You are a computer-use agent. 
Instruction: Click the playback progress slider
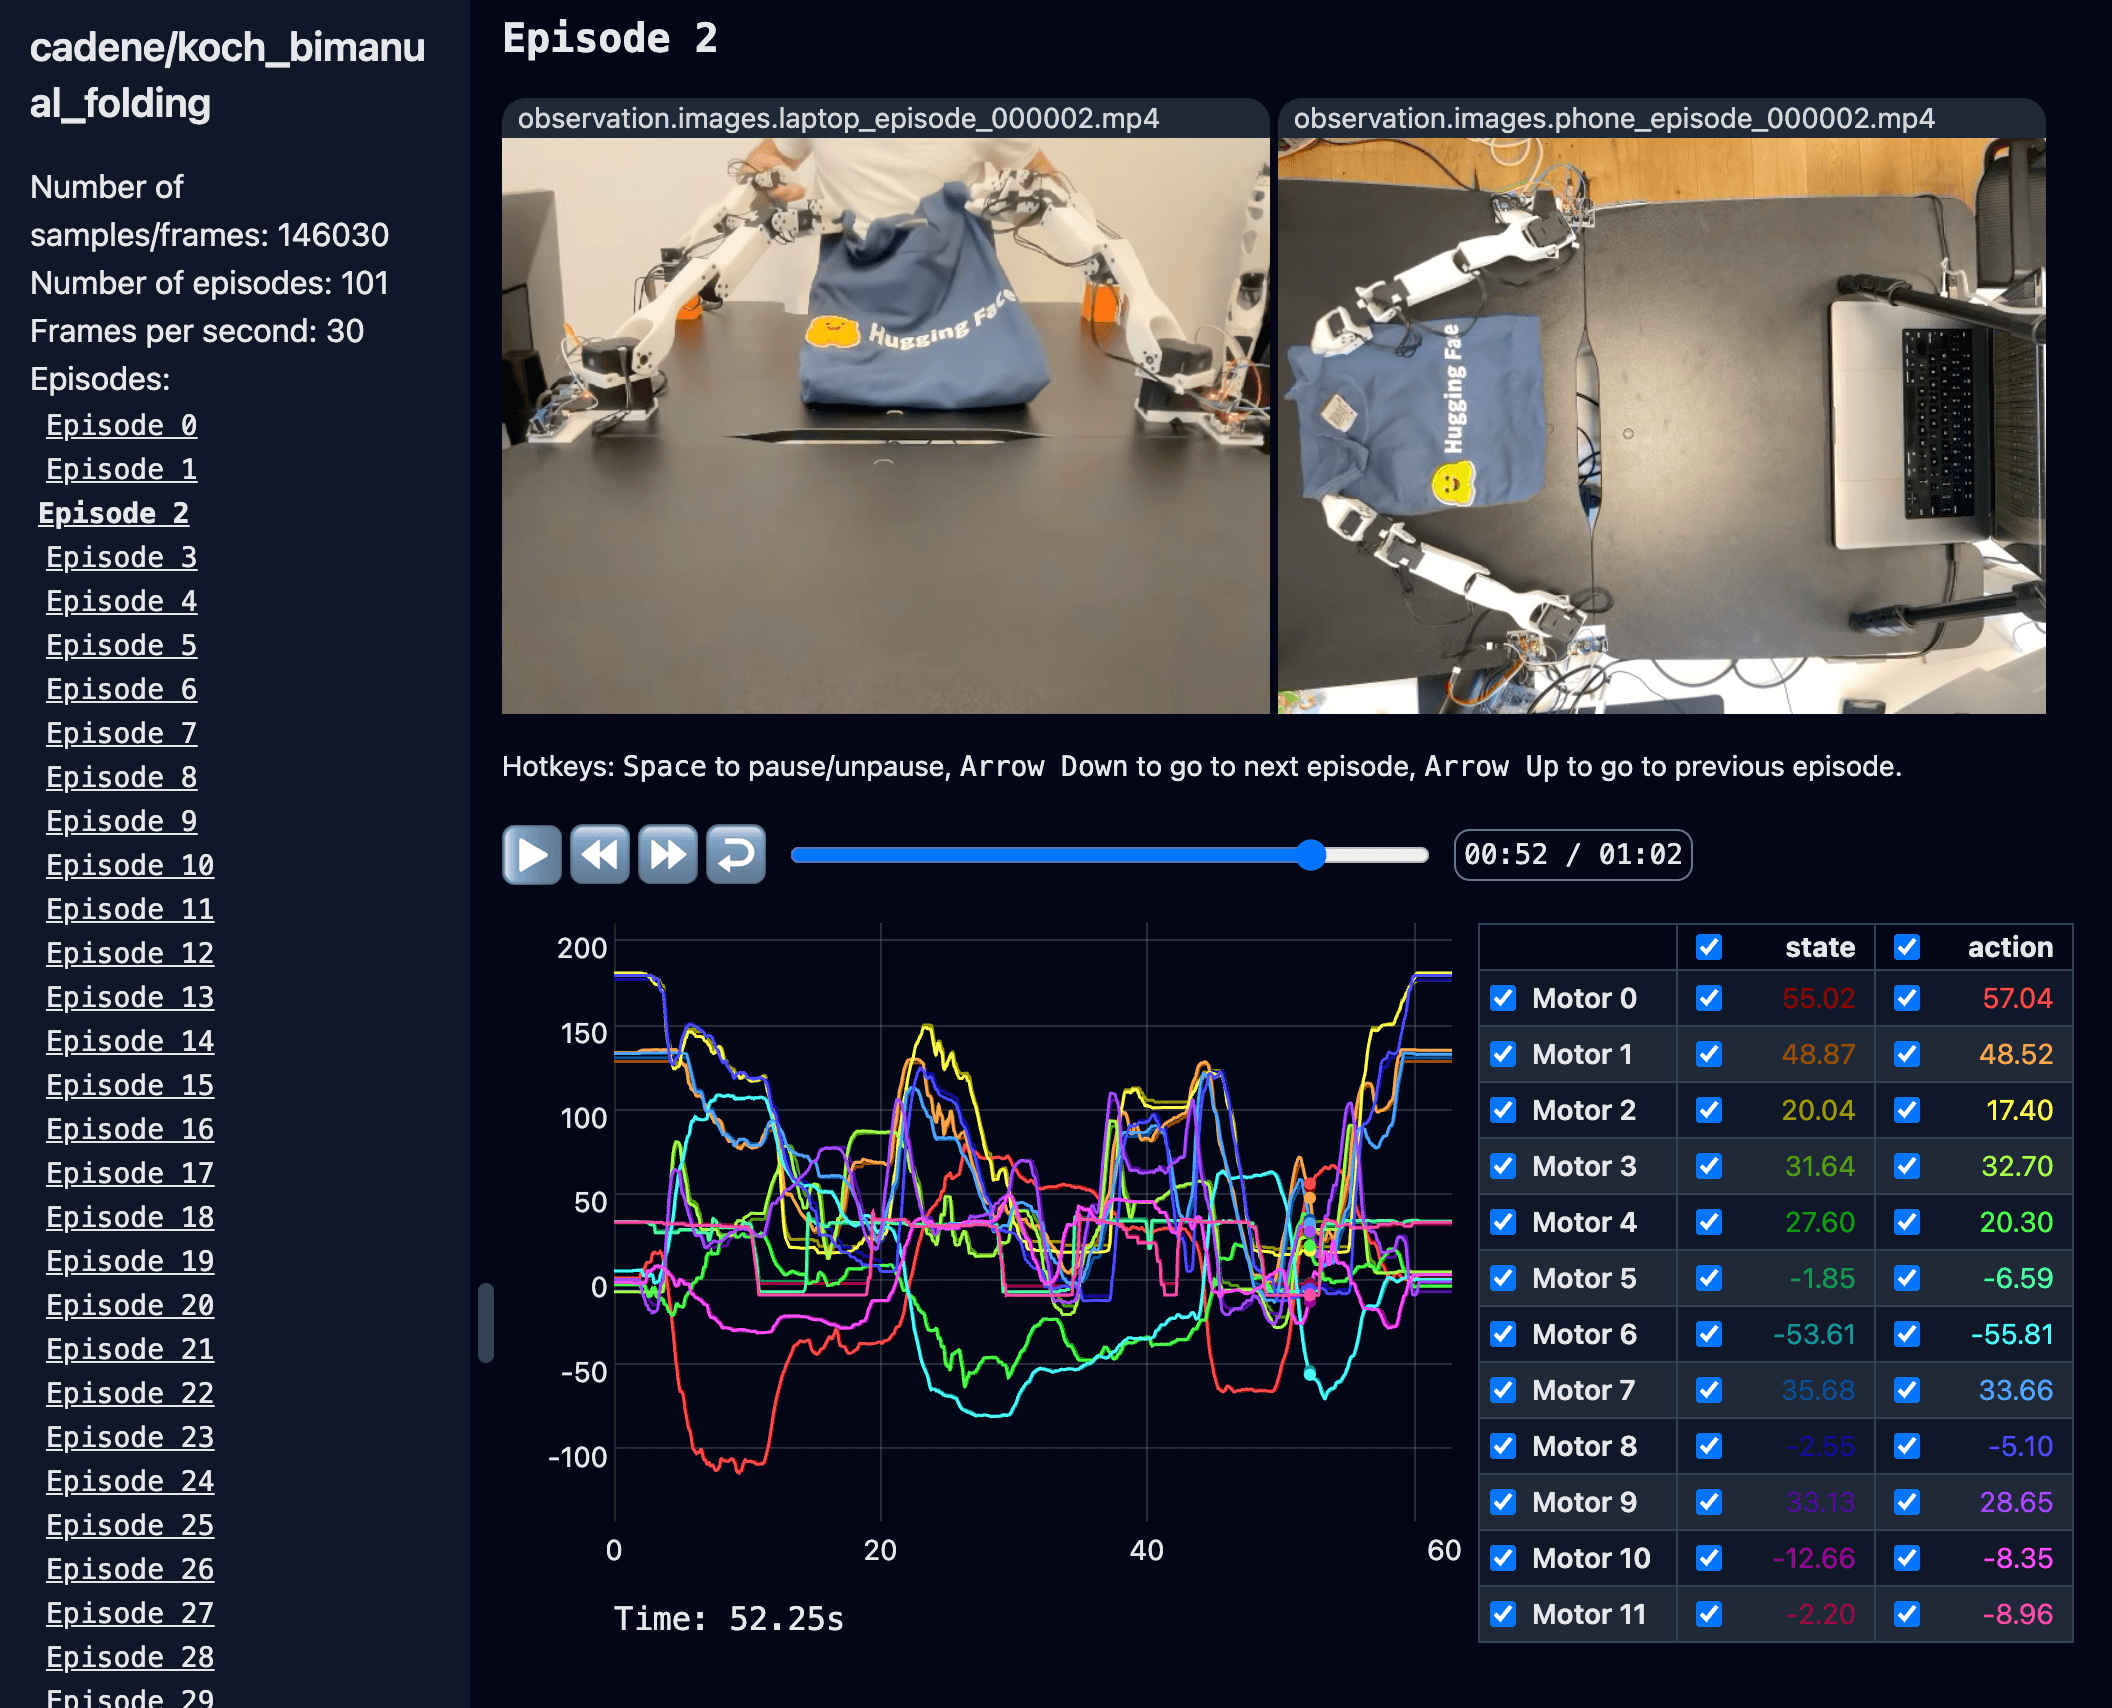tap(1108, 855)
